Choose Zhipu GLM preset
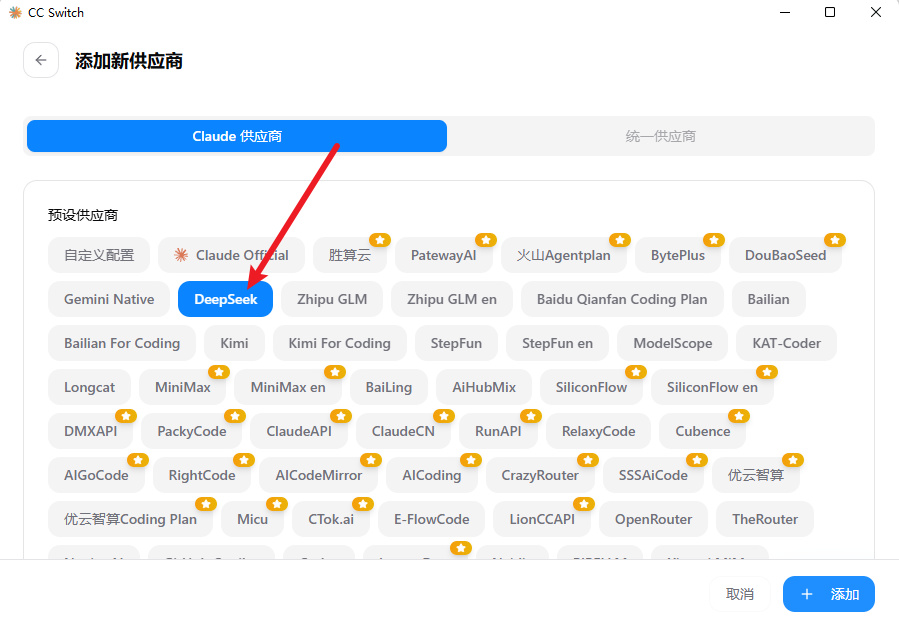 point(332,299)
